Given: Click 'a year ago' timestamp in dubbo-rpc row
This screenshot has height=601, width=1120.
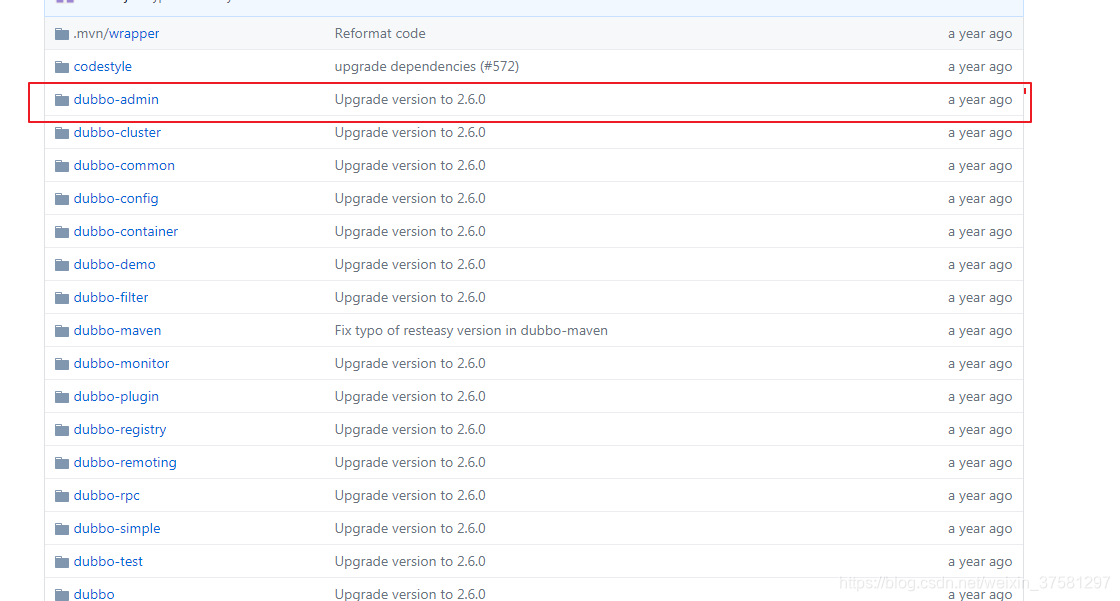Looking at the screenshot, I should coord(980,496).
